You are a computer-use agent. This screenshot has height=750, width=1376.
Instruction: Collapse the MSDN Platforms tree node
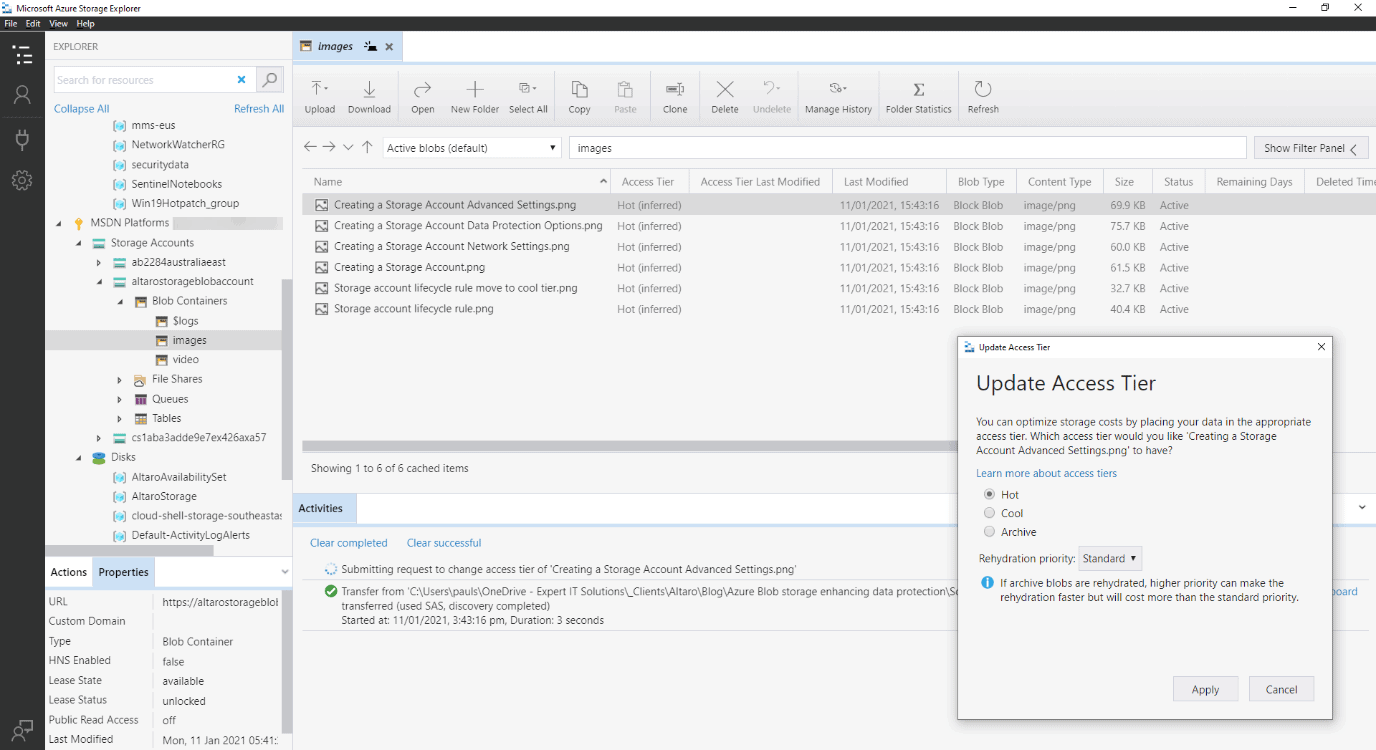tap(59, 223)
